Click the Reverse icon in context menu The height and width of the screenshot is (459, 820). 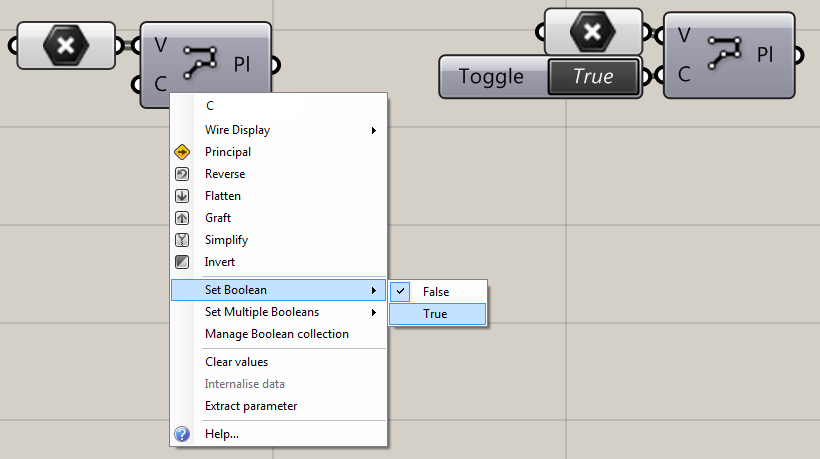click(182, 174)
